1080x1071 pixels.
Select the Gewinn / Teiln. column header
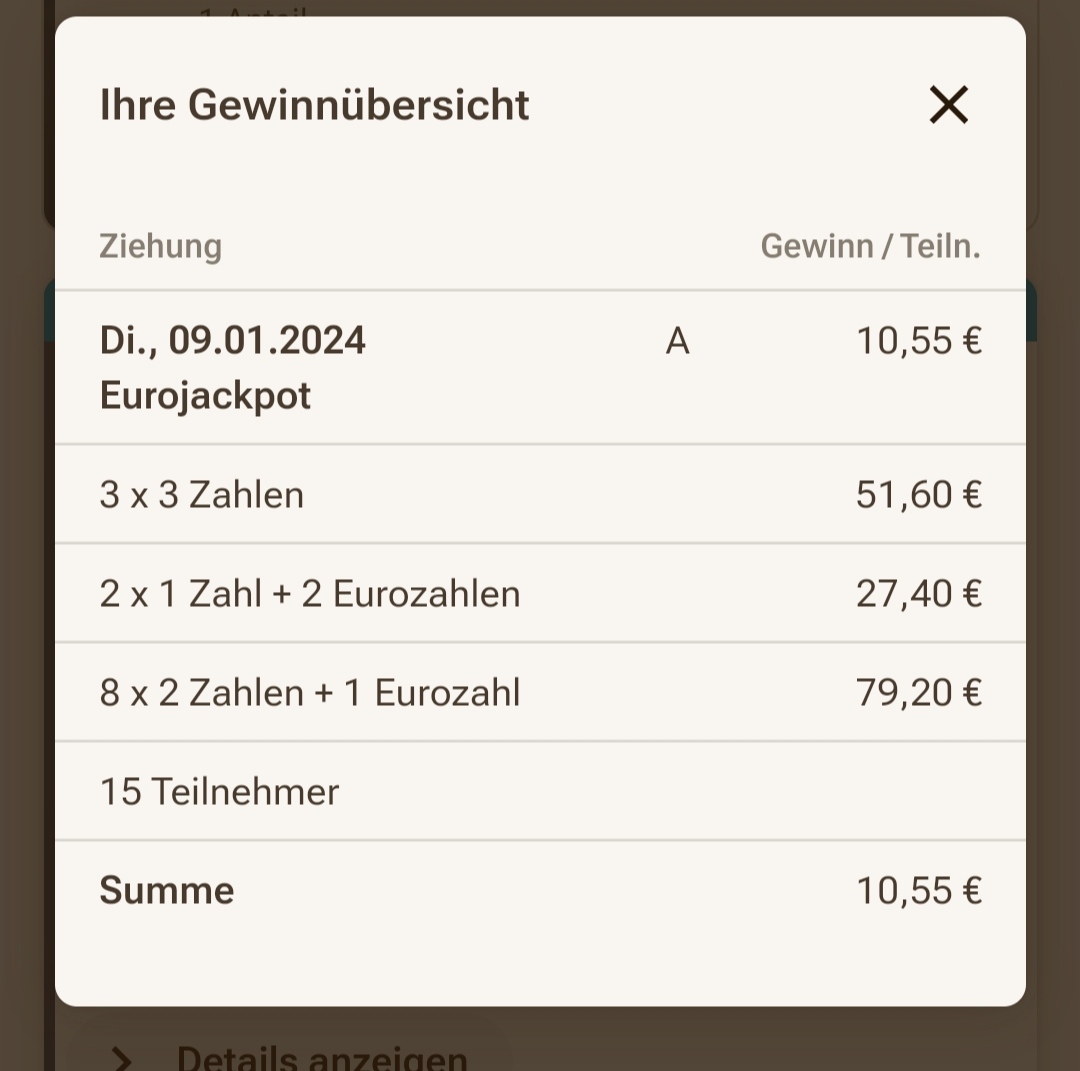pyautogui.click(x=871, y=246)
